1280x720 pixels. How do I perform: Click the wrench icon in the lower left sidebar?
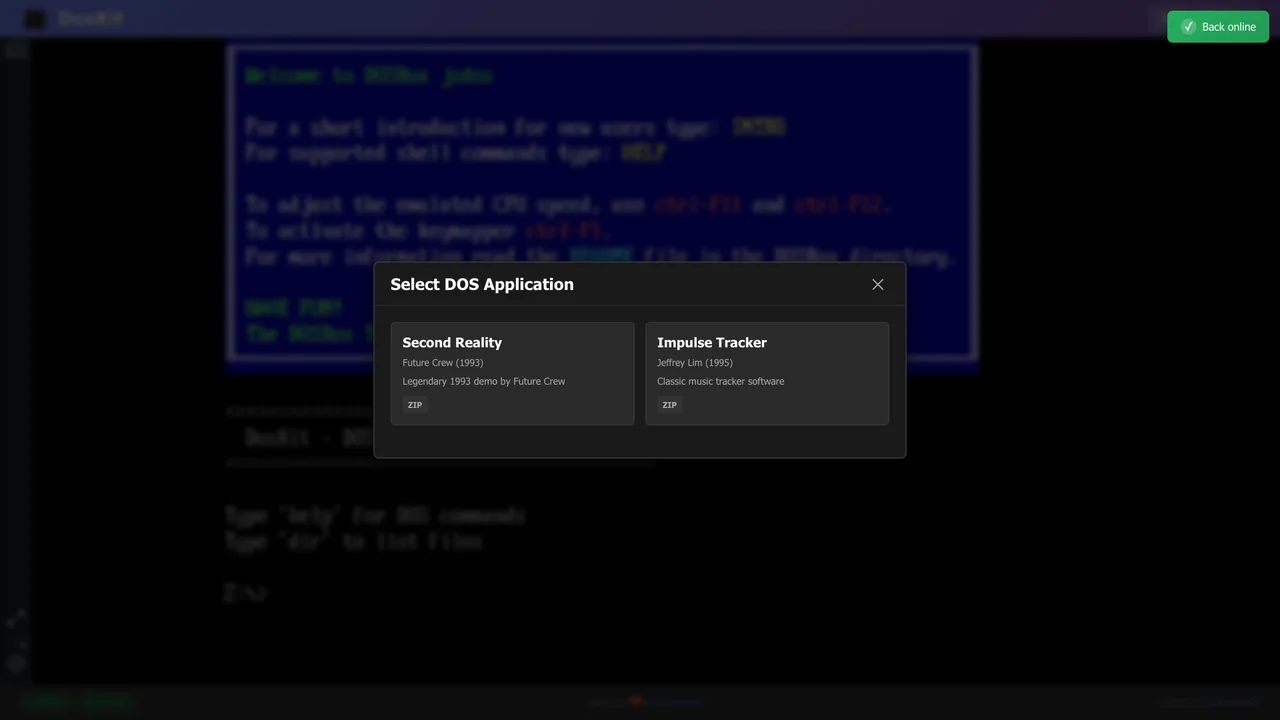pos(16,618)
